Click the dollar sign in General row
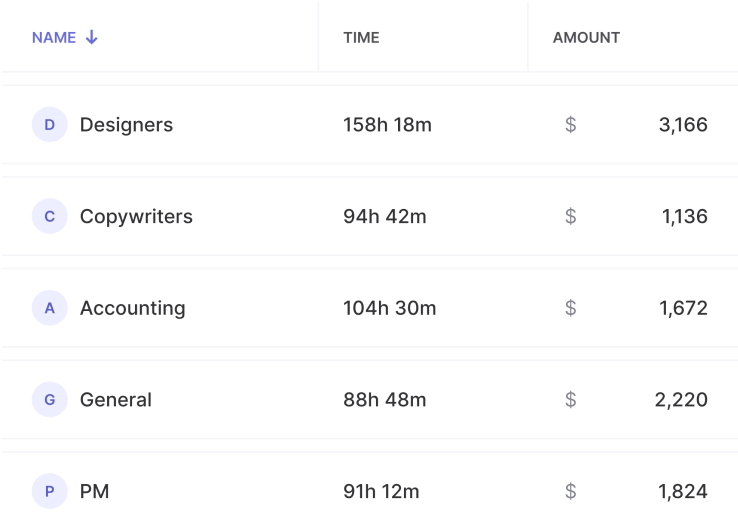Screen dimensions: 738x528 pyautogui.click(x=570, y=400)
